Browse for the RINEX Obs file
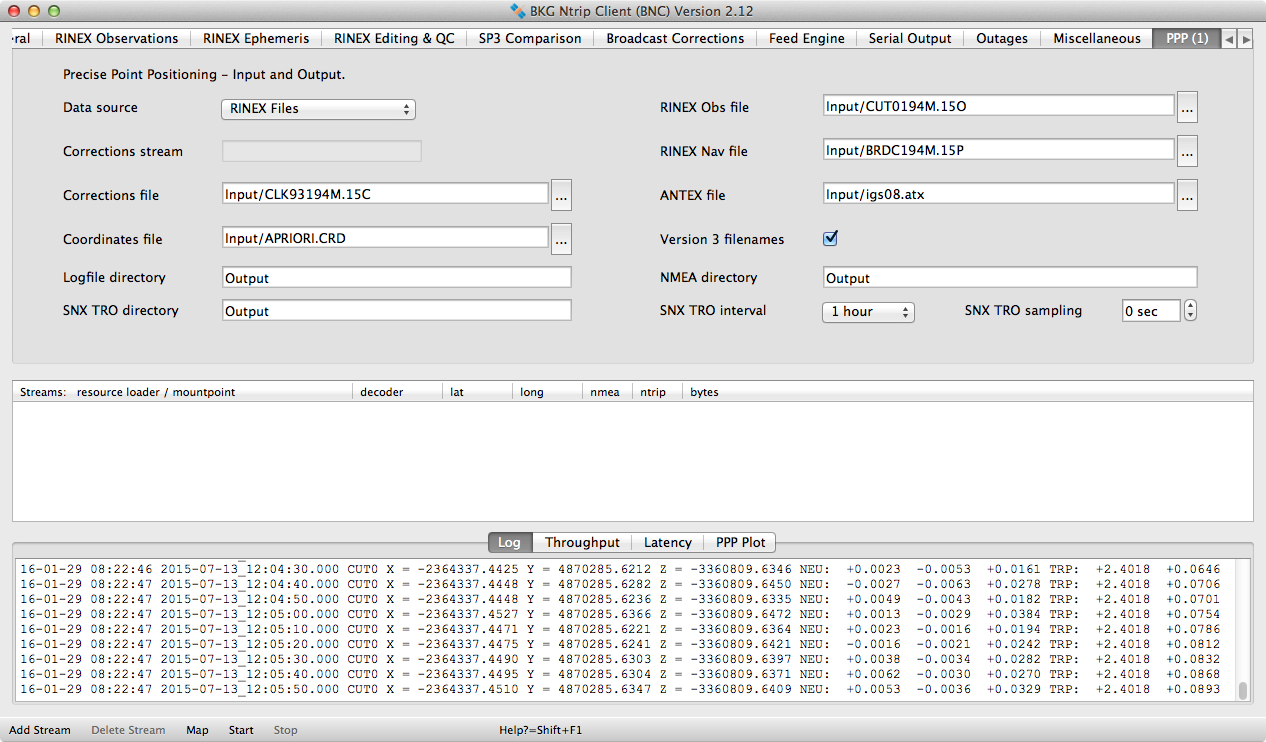The width and height of the screenshot is (1266, 742). click(x=1187, y=107)
